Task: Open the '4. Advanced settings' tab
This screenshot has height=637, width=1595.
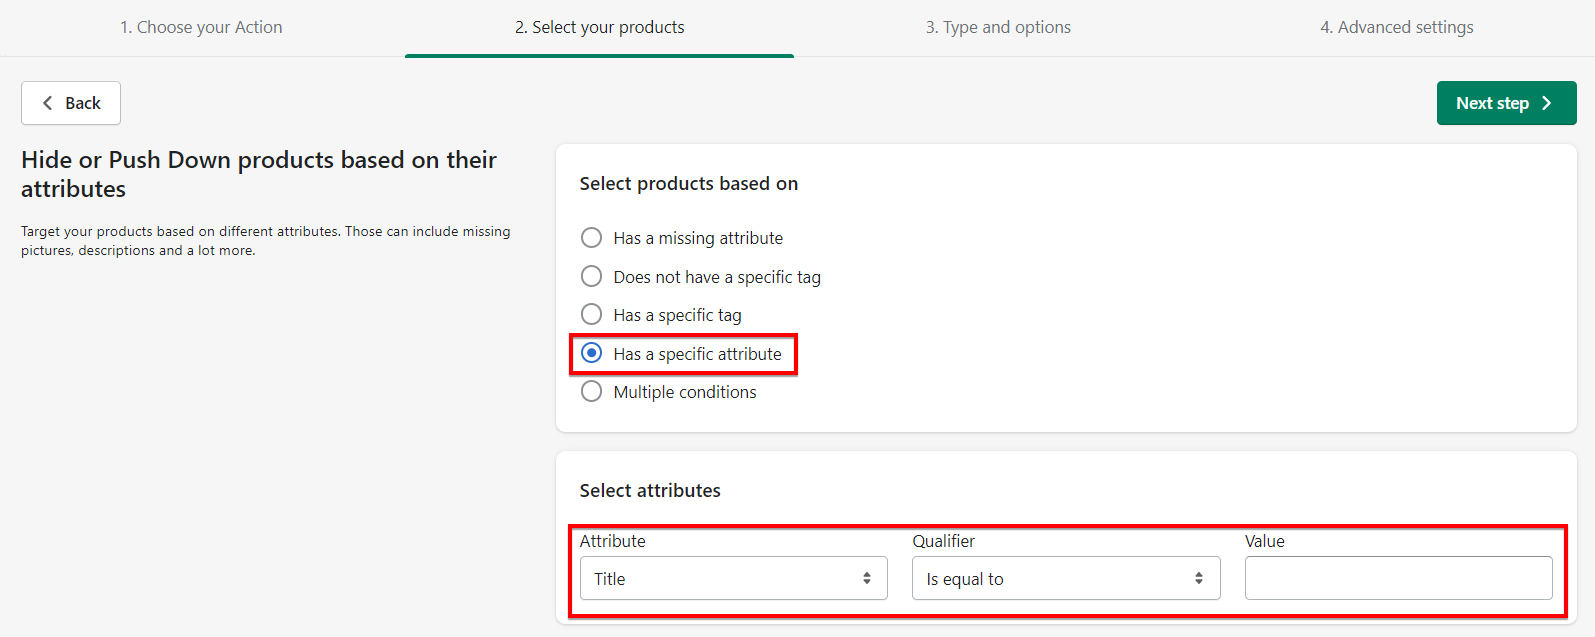Action: tap(1396, 27)
